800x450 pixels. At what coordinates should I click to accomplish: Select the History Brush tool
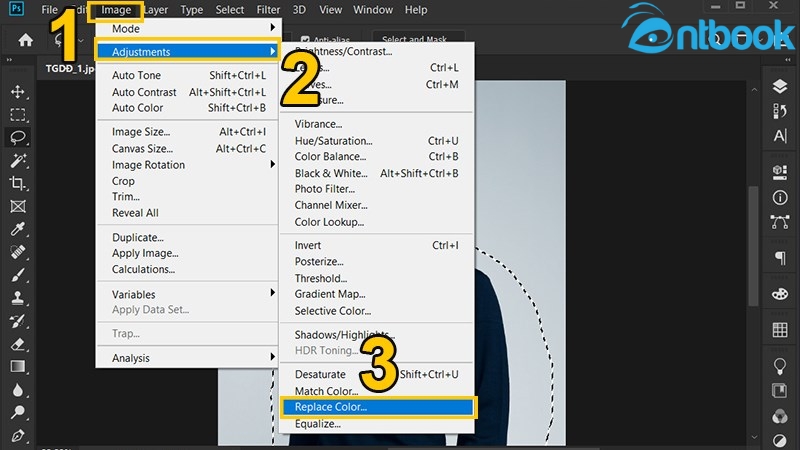(x=18, y=321)
